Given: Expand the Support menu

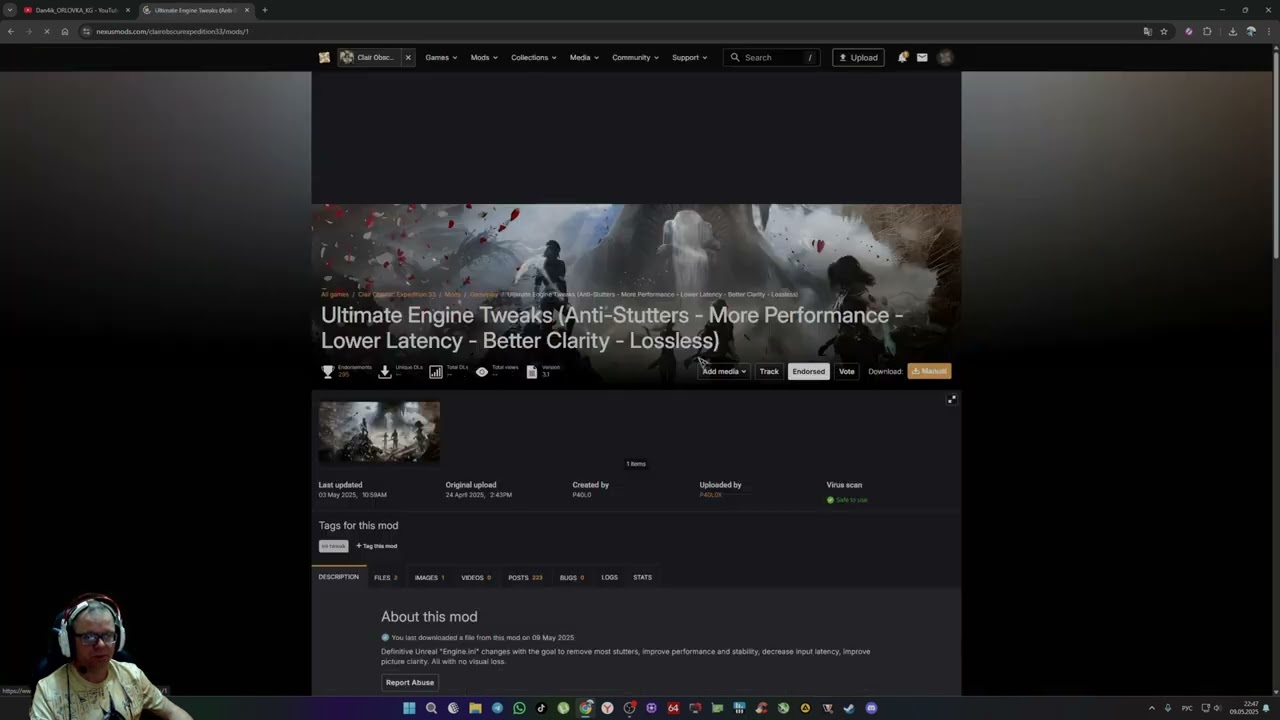Looking at the screenshot, I should pos(689,57).
